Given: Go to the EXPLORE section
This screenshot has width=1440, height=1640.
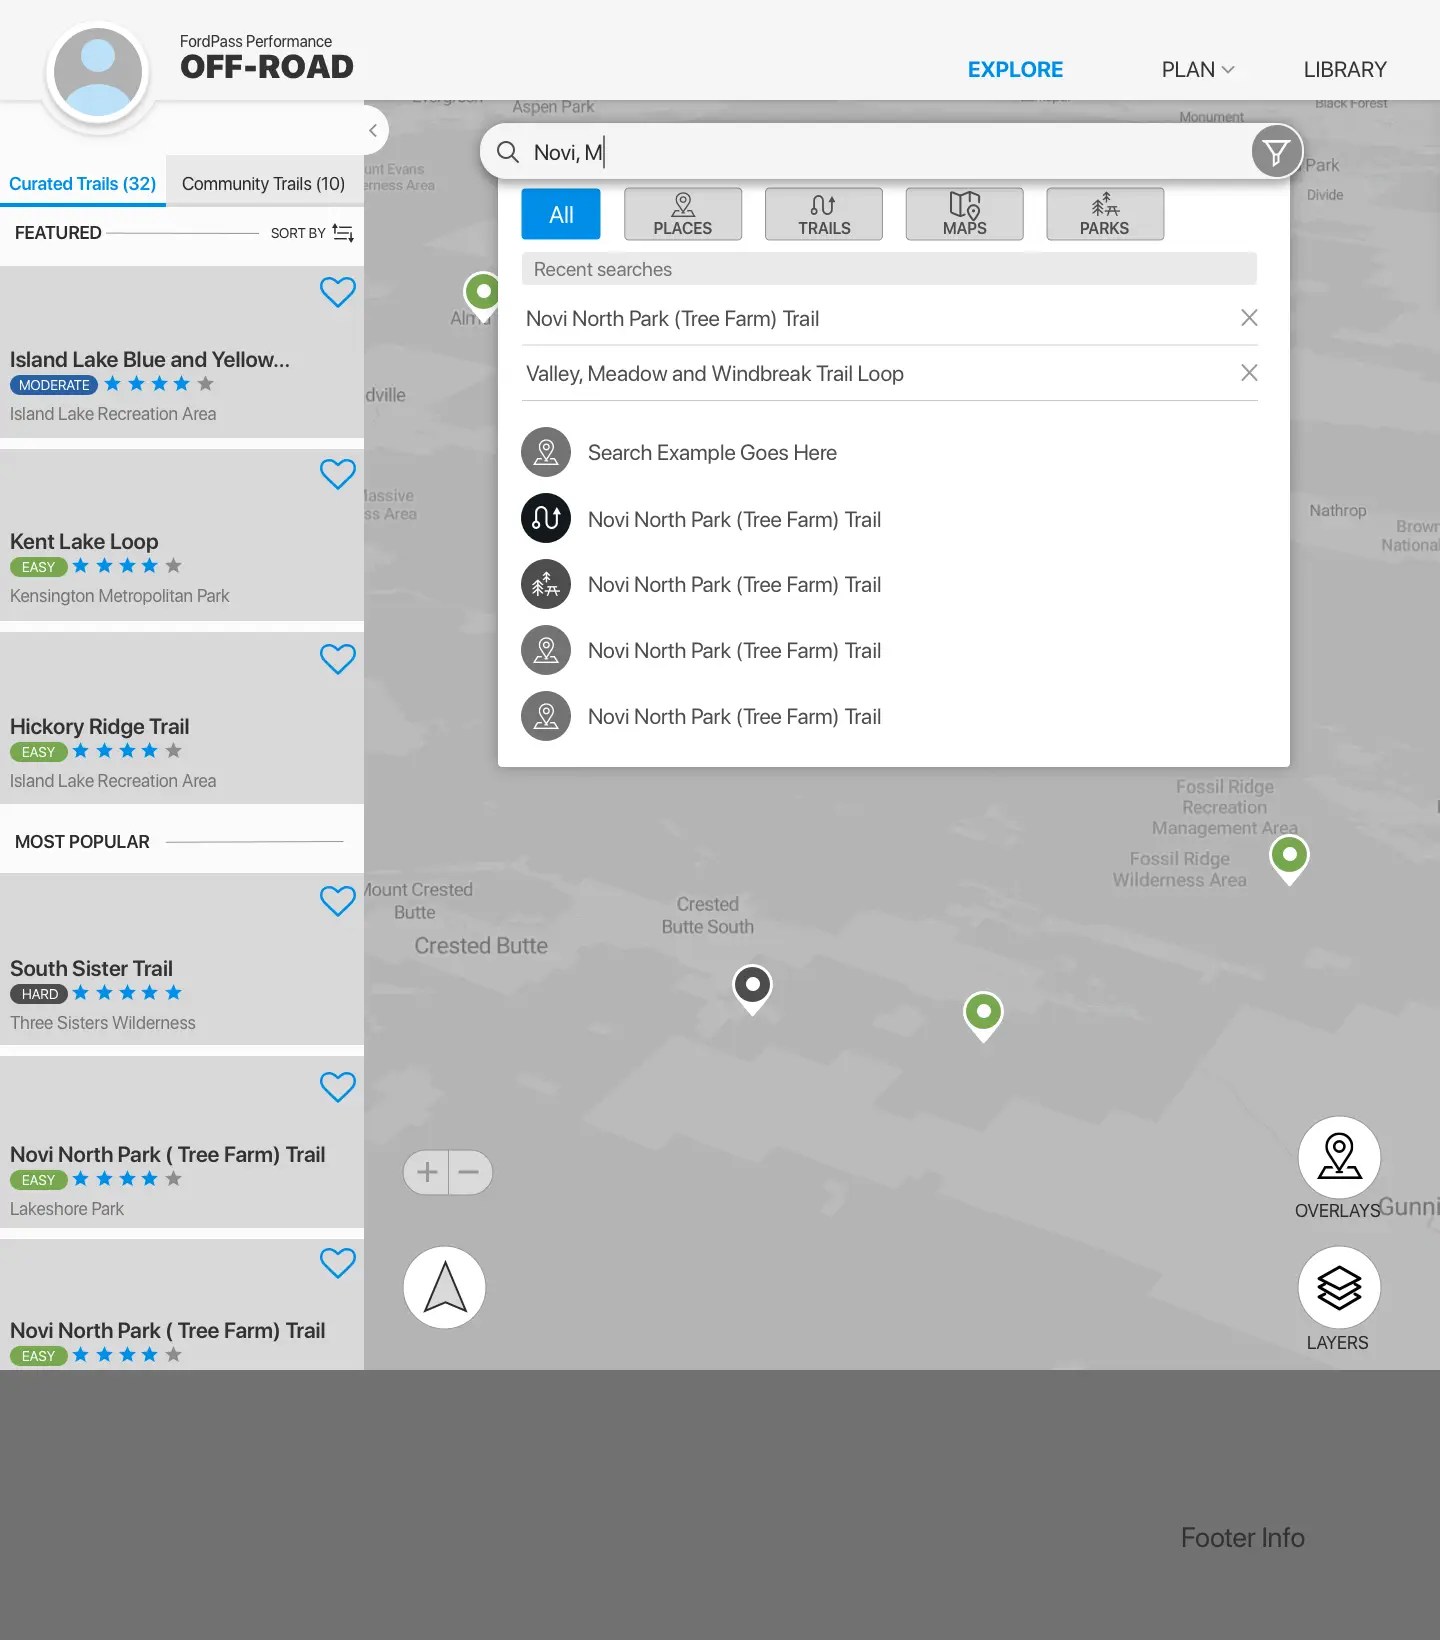Looking at the screenshot, I should pos(1015,70).
